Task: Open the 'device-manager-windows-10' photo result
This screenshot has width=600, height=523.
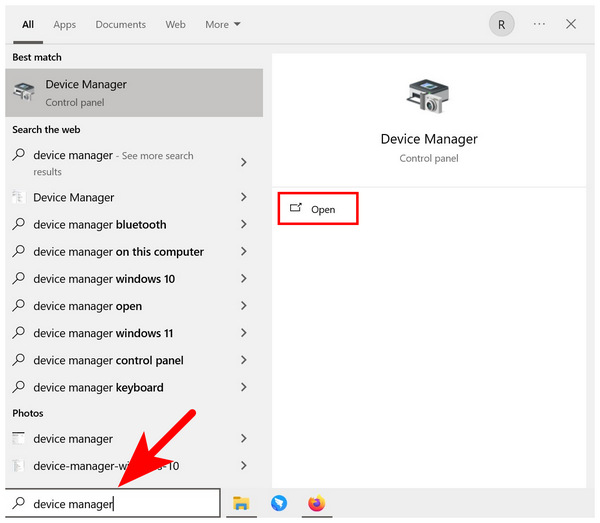Action: [x=134, y=466]
